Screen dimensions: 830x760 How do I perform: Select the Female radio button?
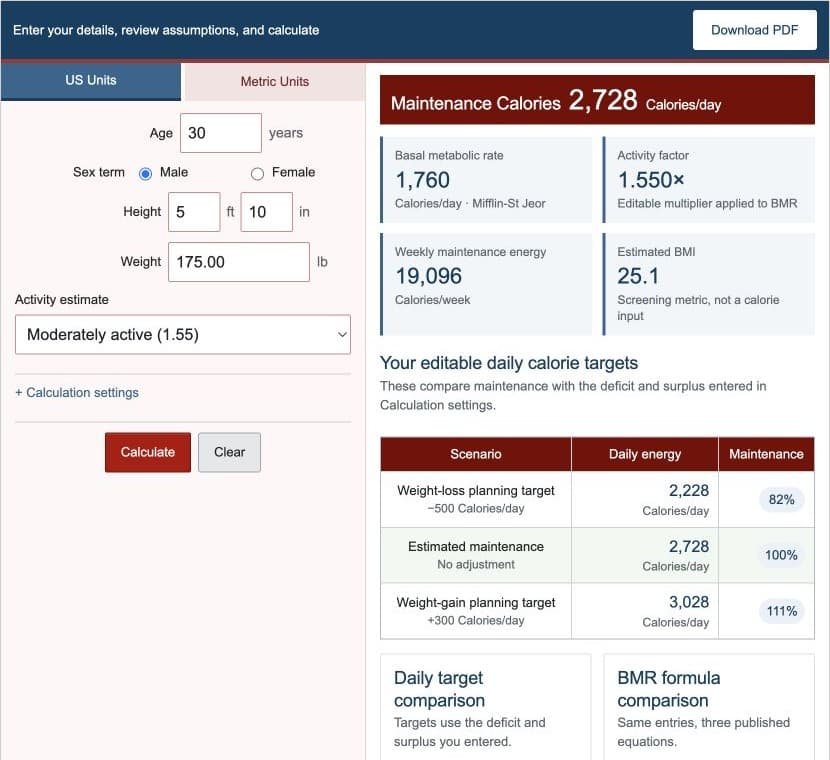click(x=257, y=173)
